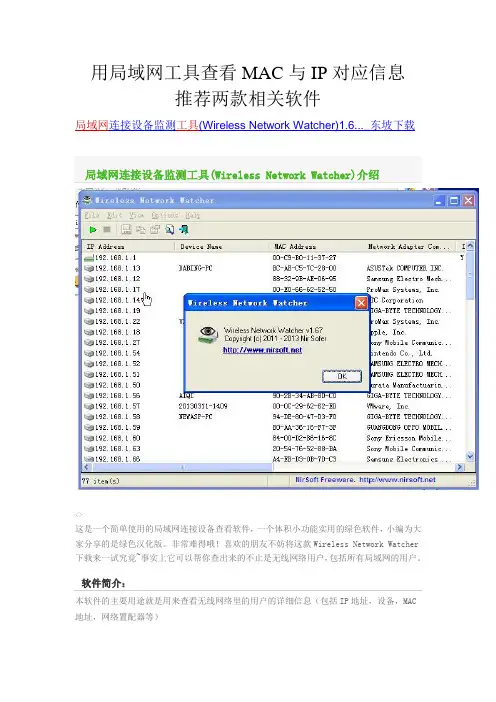The image size is (496, 702).
Task: Open the Properties toolbar icon
Action: point(155,230)
